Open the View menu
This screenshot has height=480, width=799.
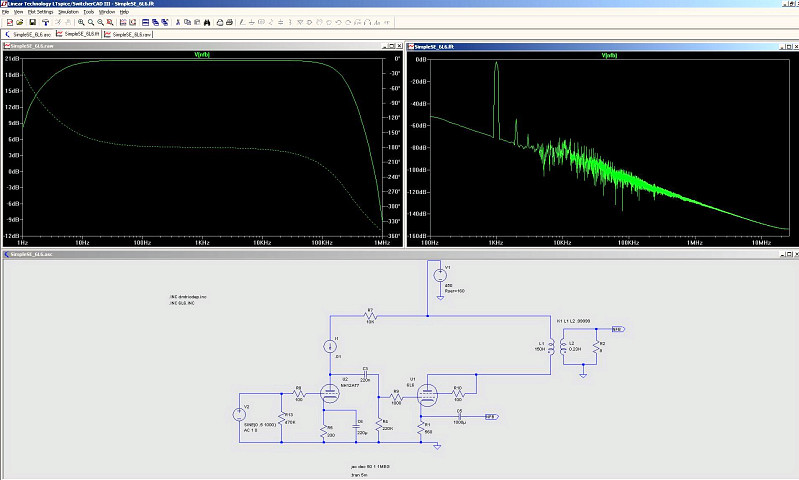coord(18,12)
